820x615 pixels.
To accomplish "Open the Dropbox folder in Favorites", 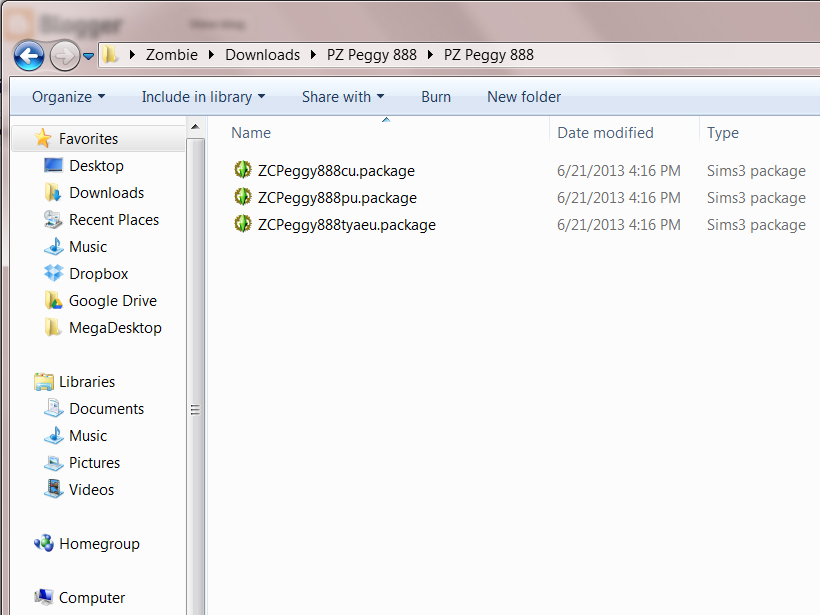I will tap(95, 273).
